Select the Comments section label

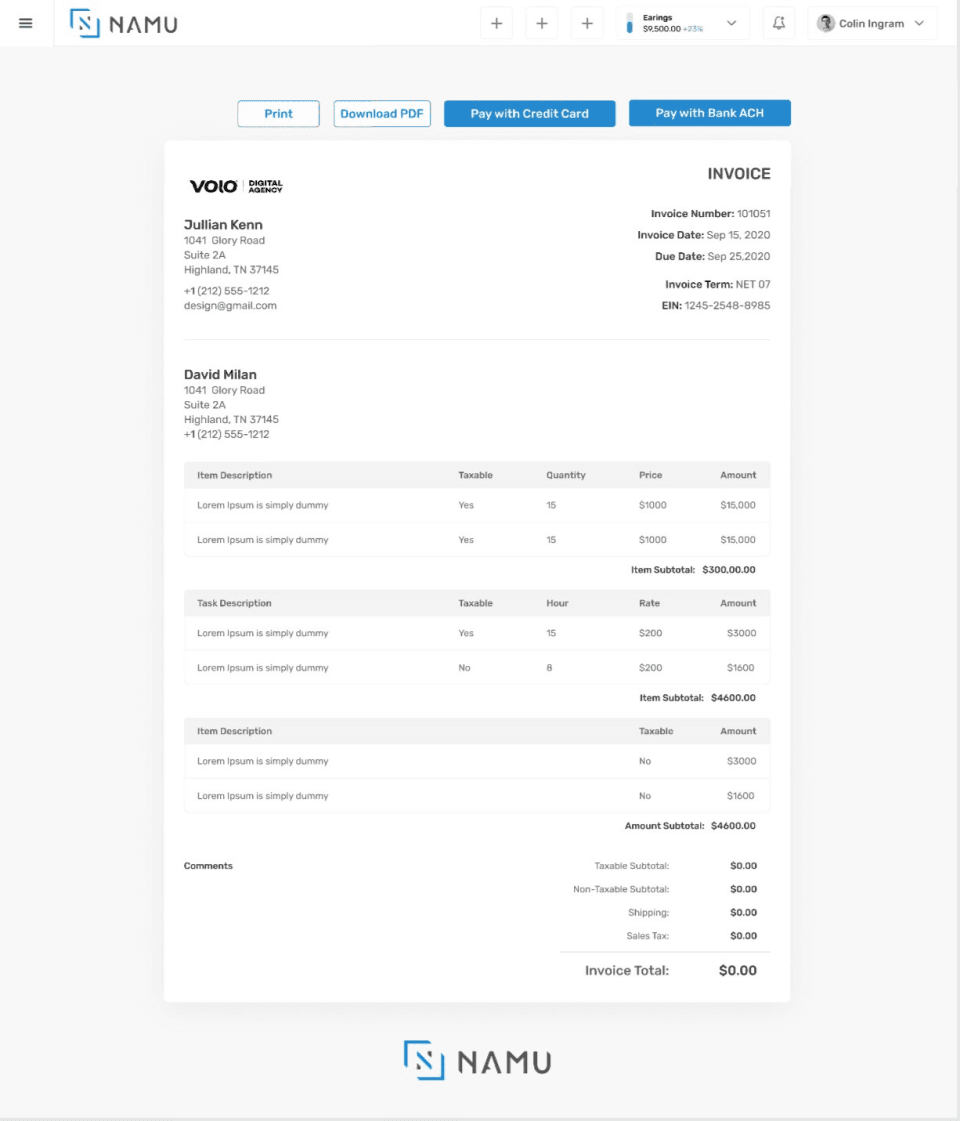[208, 866]
